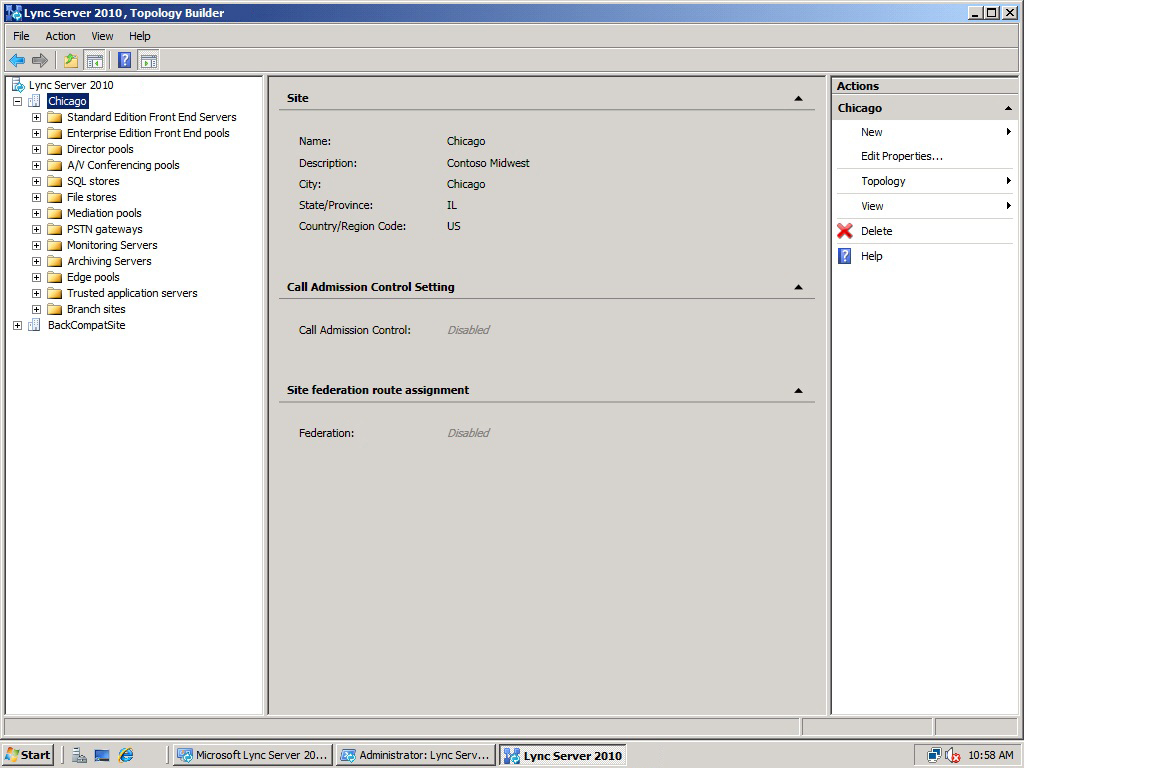Image resolution: width=1152 pixels, height=768 pixels.
Task: Click the Show Desktop quick launch icon
Action: tap(102, 755)
